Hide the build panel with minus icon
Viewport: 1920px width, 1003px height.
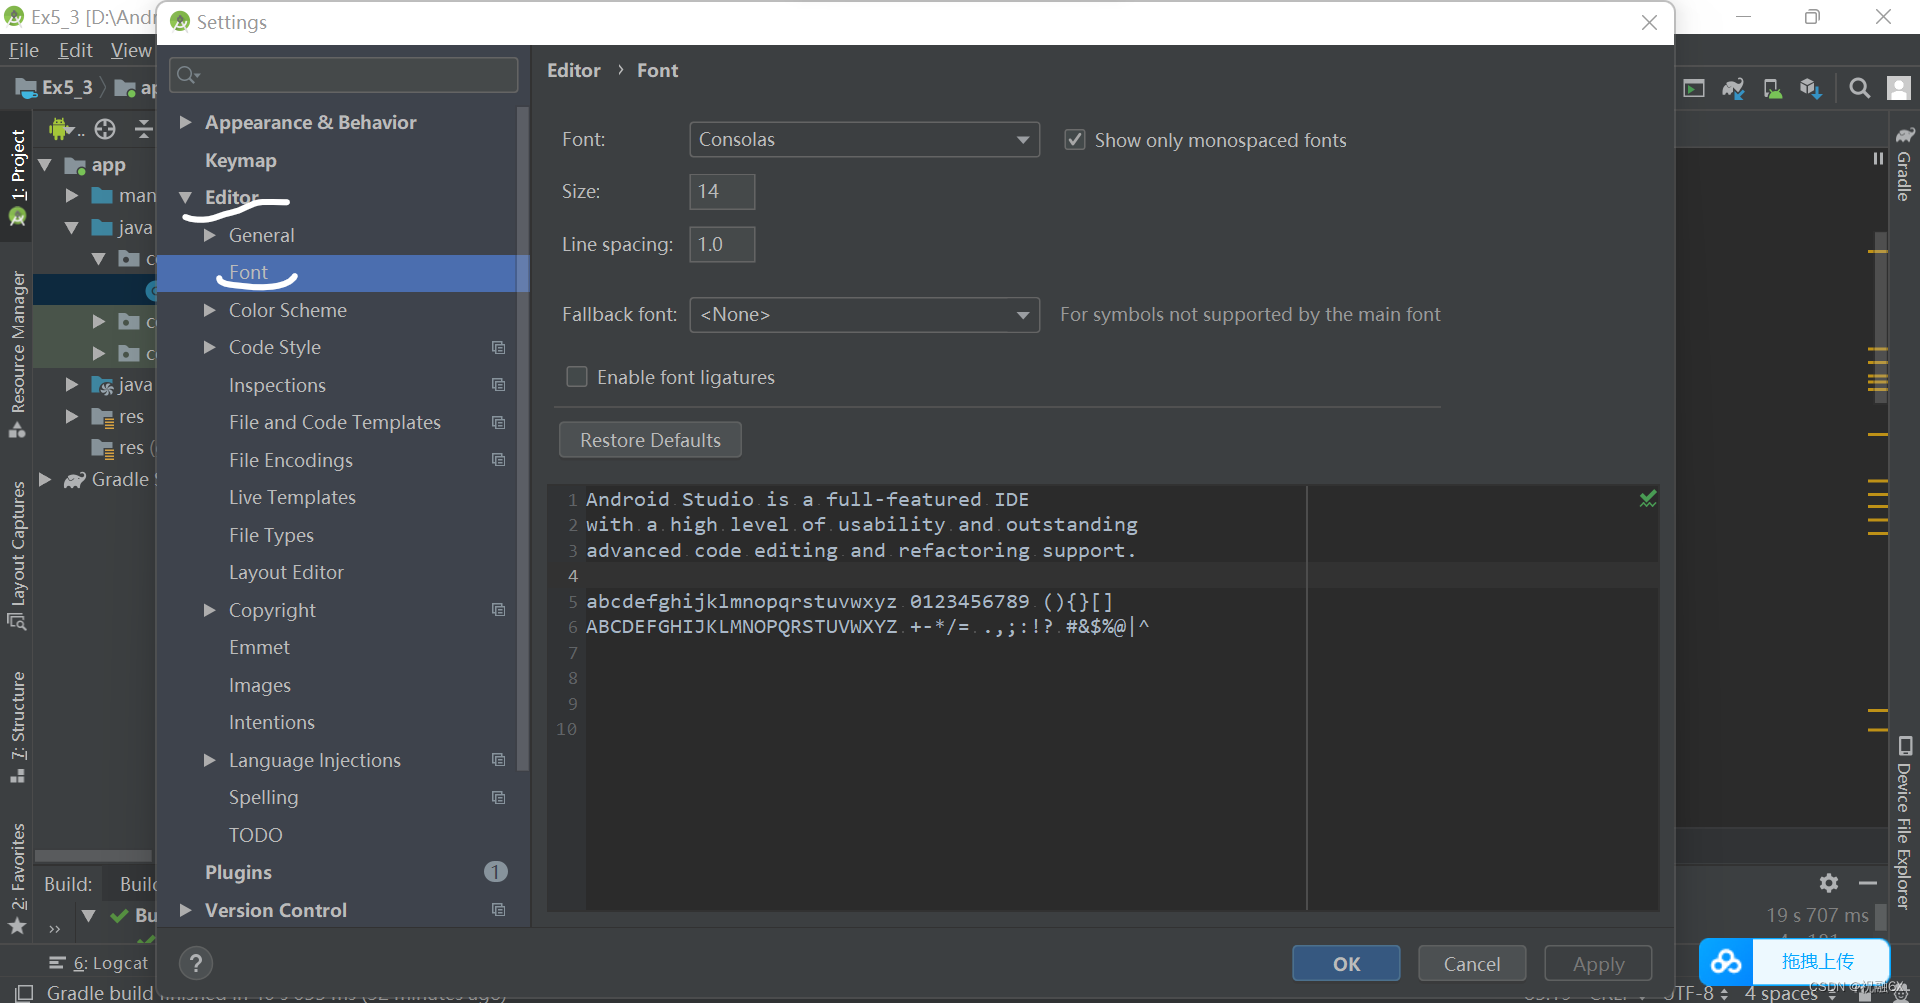1868,883
